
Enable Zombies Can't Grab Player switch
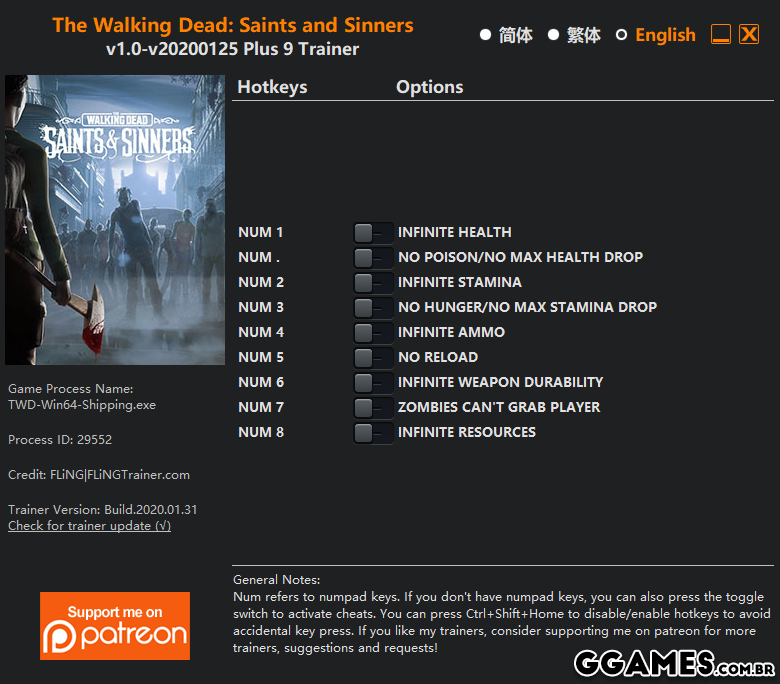[373, 407]
